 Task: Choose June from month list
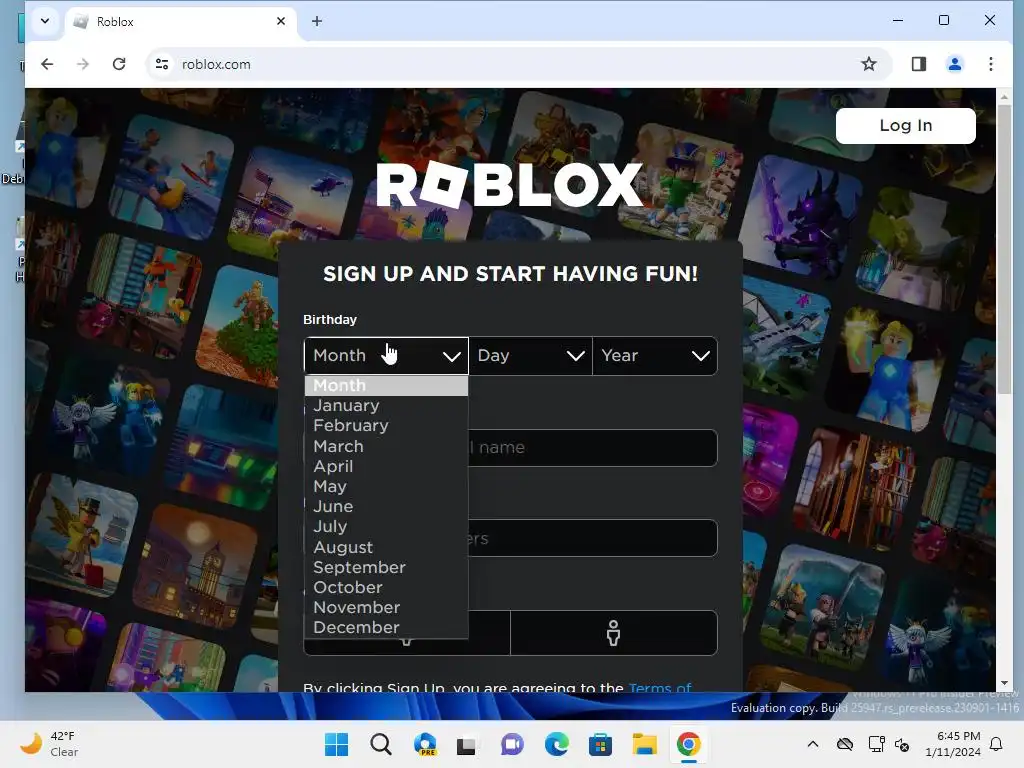pyautogui.click(x=386, y=507)
